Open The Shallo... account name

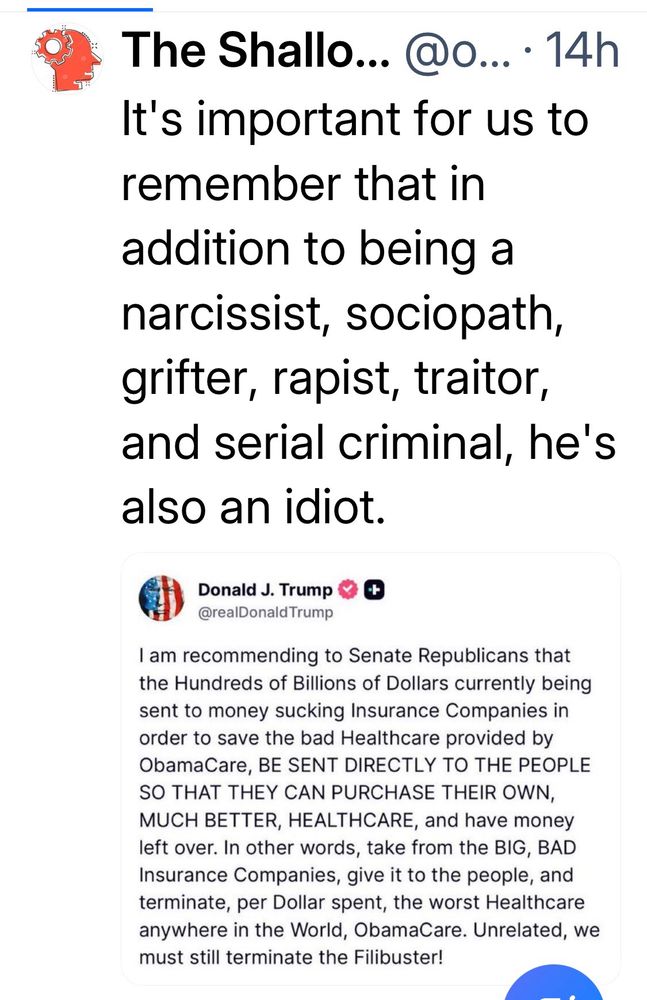tap(256, 51)
